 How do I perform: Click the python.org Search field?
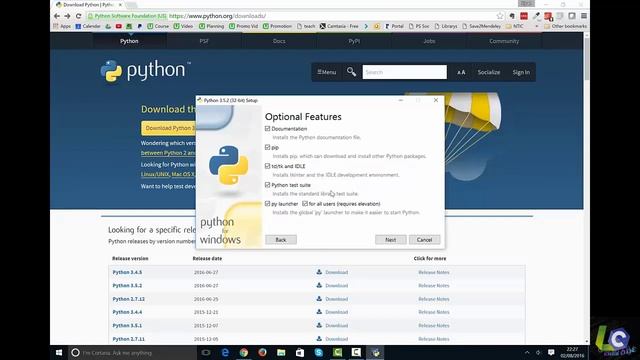[x=404, y=72]
